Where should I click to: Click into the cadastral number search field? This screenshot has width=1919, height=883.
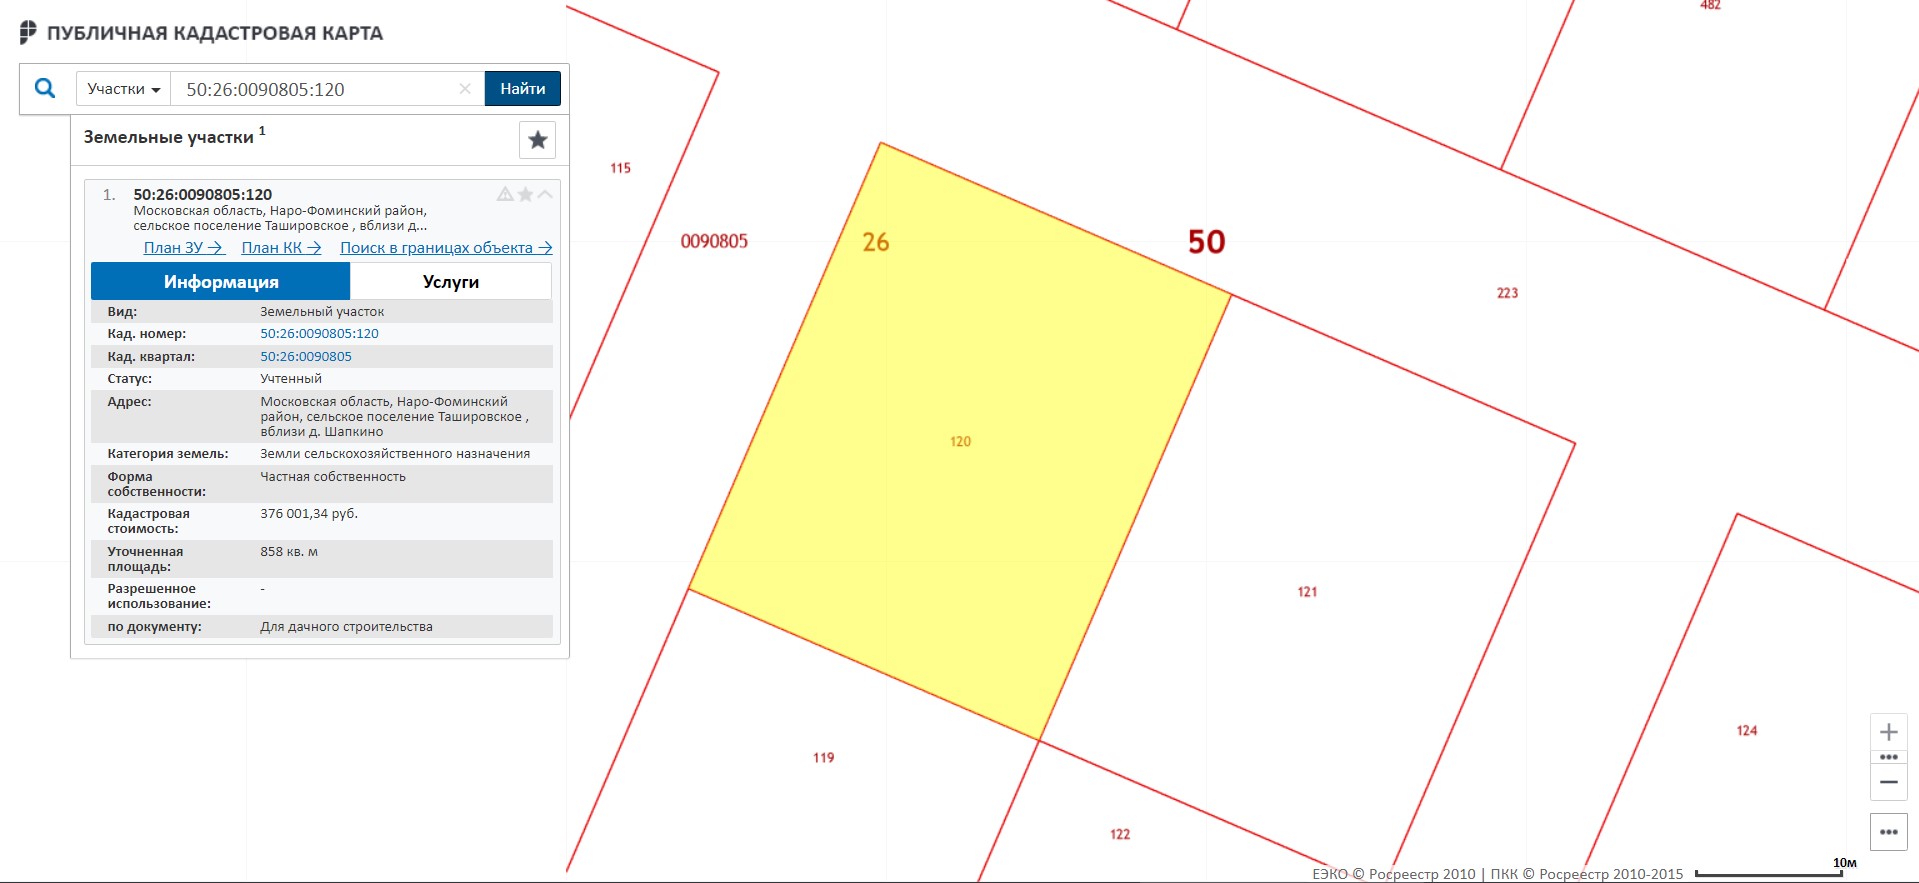pos(315,89)
